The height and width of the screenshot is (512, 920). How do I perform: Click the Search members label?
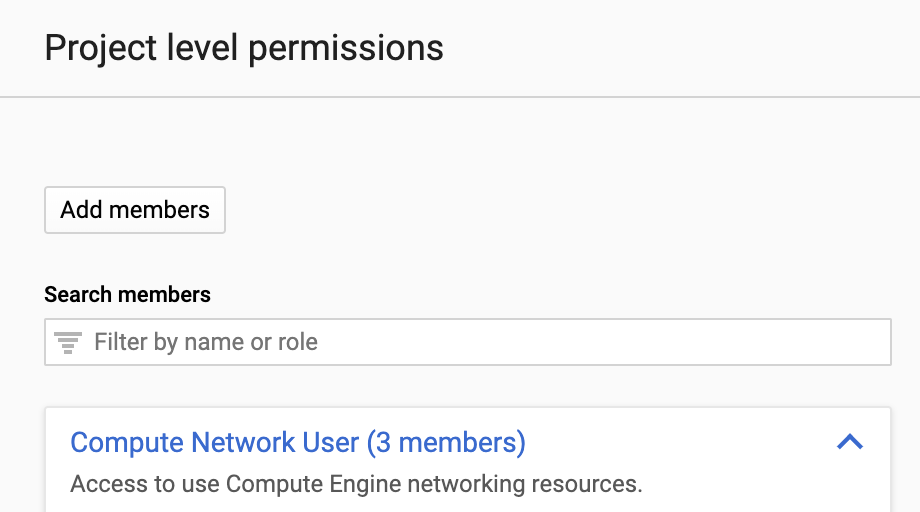click(x=128, y=295)
